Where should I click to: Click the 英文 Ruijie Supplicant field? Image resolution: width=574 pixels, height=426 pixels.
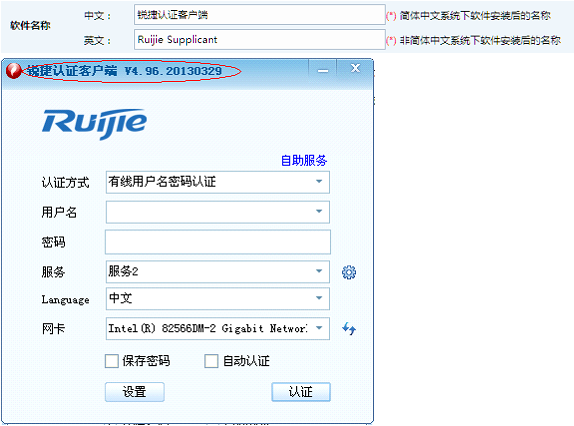(260, 39)
